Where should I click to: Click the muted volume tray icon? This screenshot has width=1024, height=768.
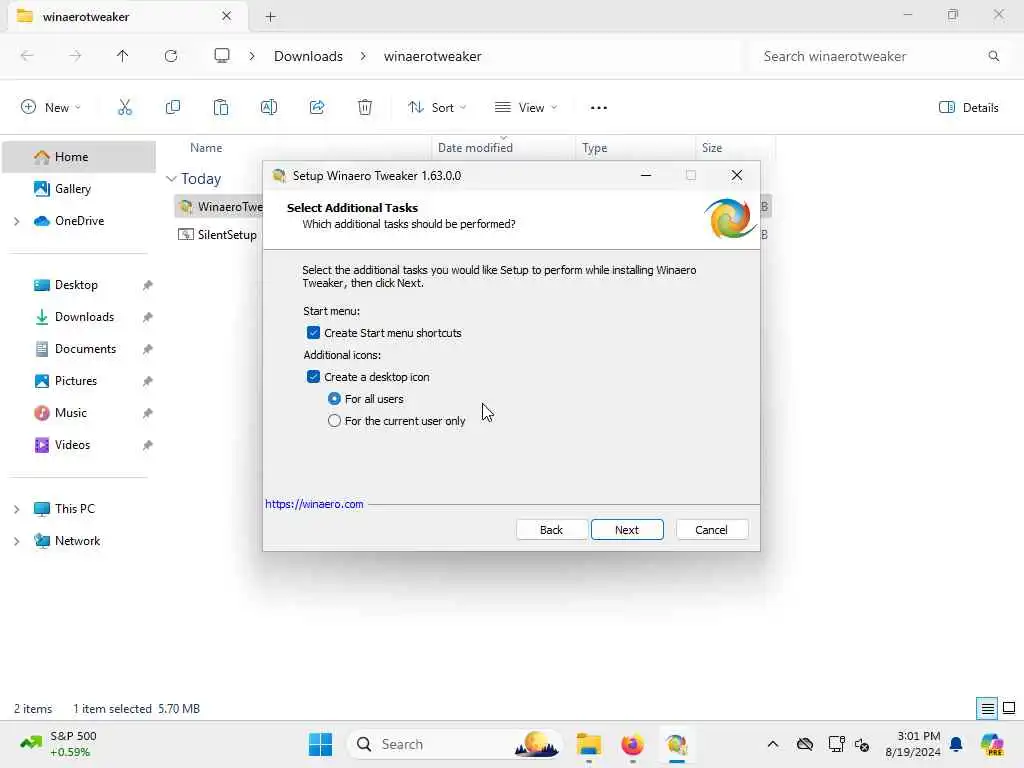[862, 744]
